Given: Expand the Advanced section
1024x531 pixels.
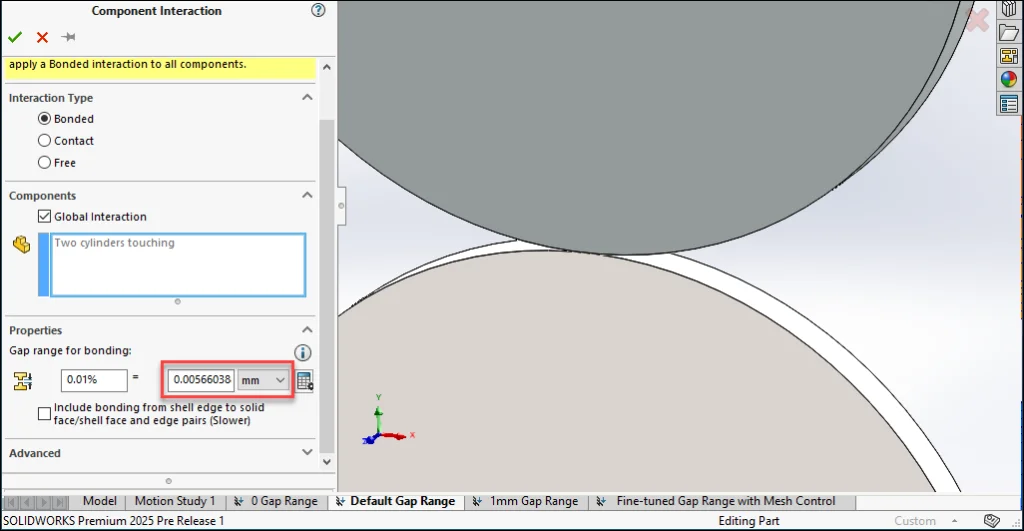Looking at the screenshot, I should click(x=307, y=452).
